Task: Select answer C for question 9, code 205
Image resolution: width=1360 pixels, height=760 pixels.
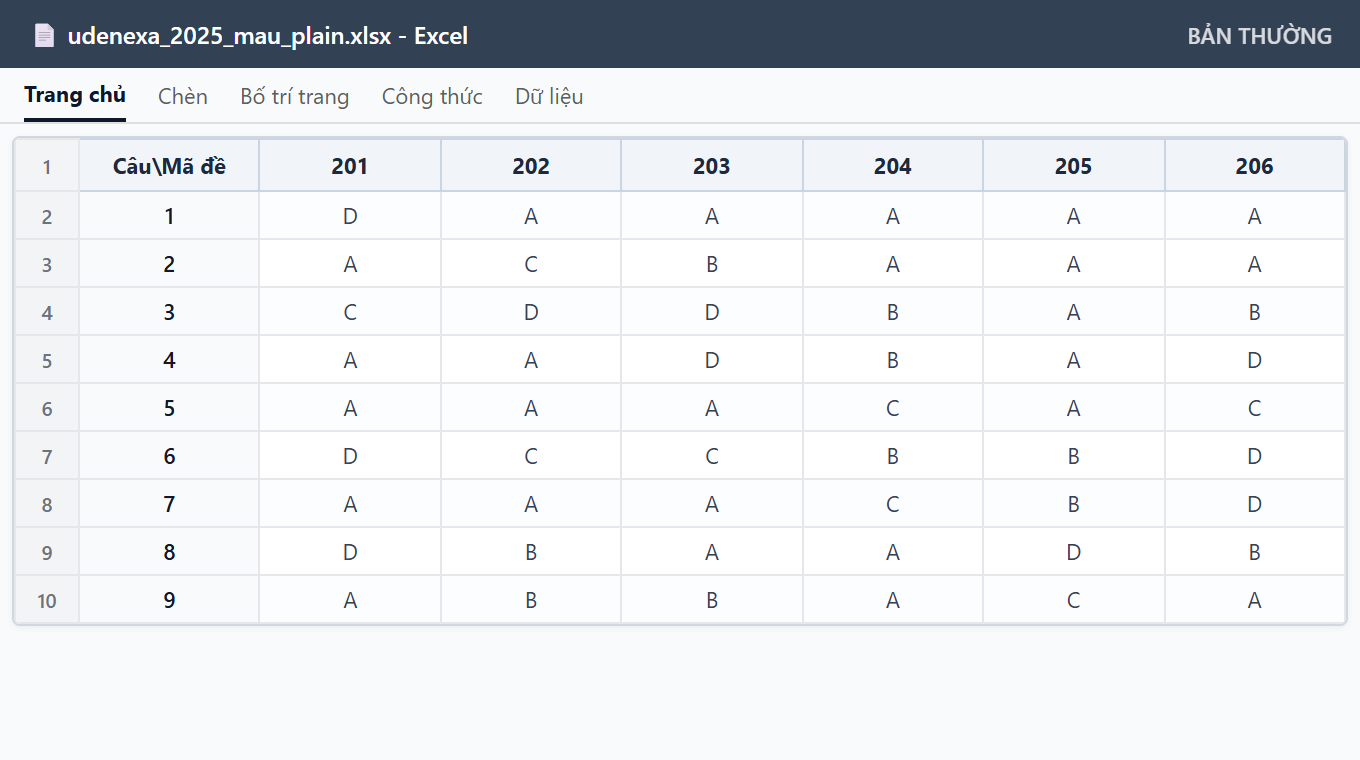Action: 1074,600
